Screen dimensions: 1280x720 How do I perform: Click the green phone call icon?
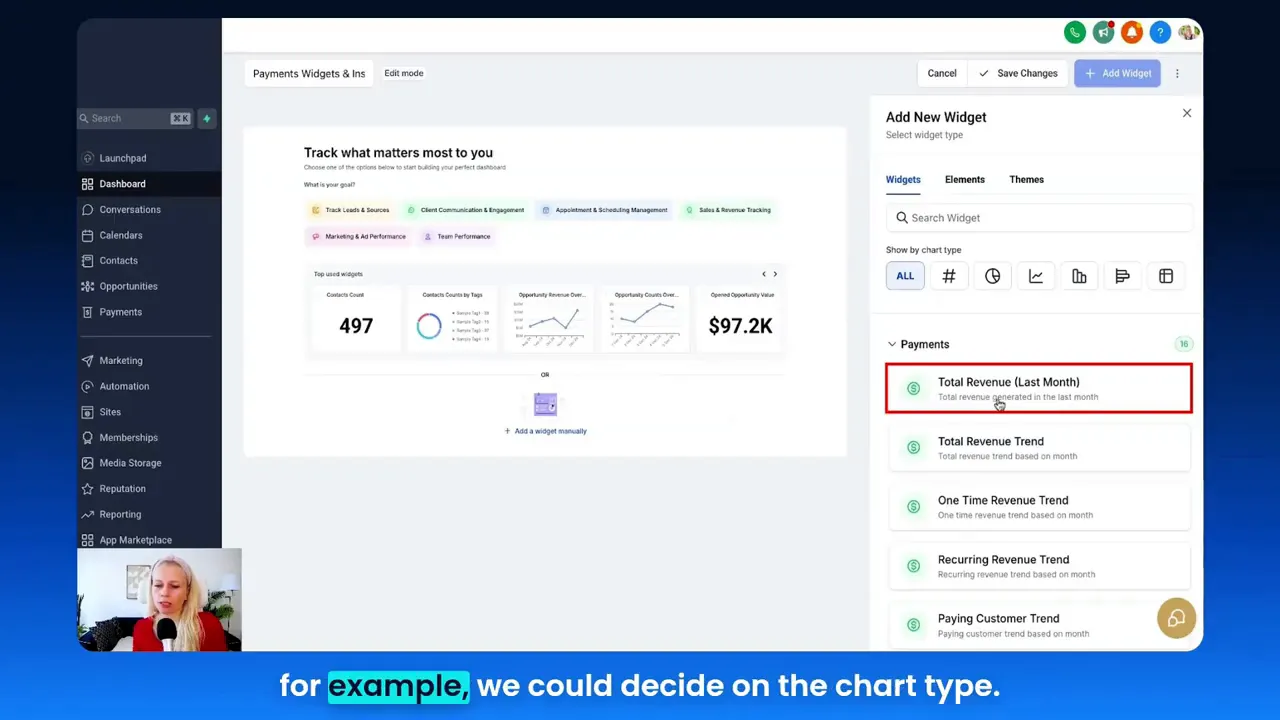click(1075, 33)
